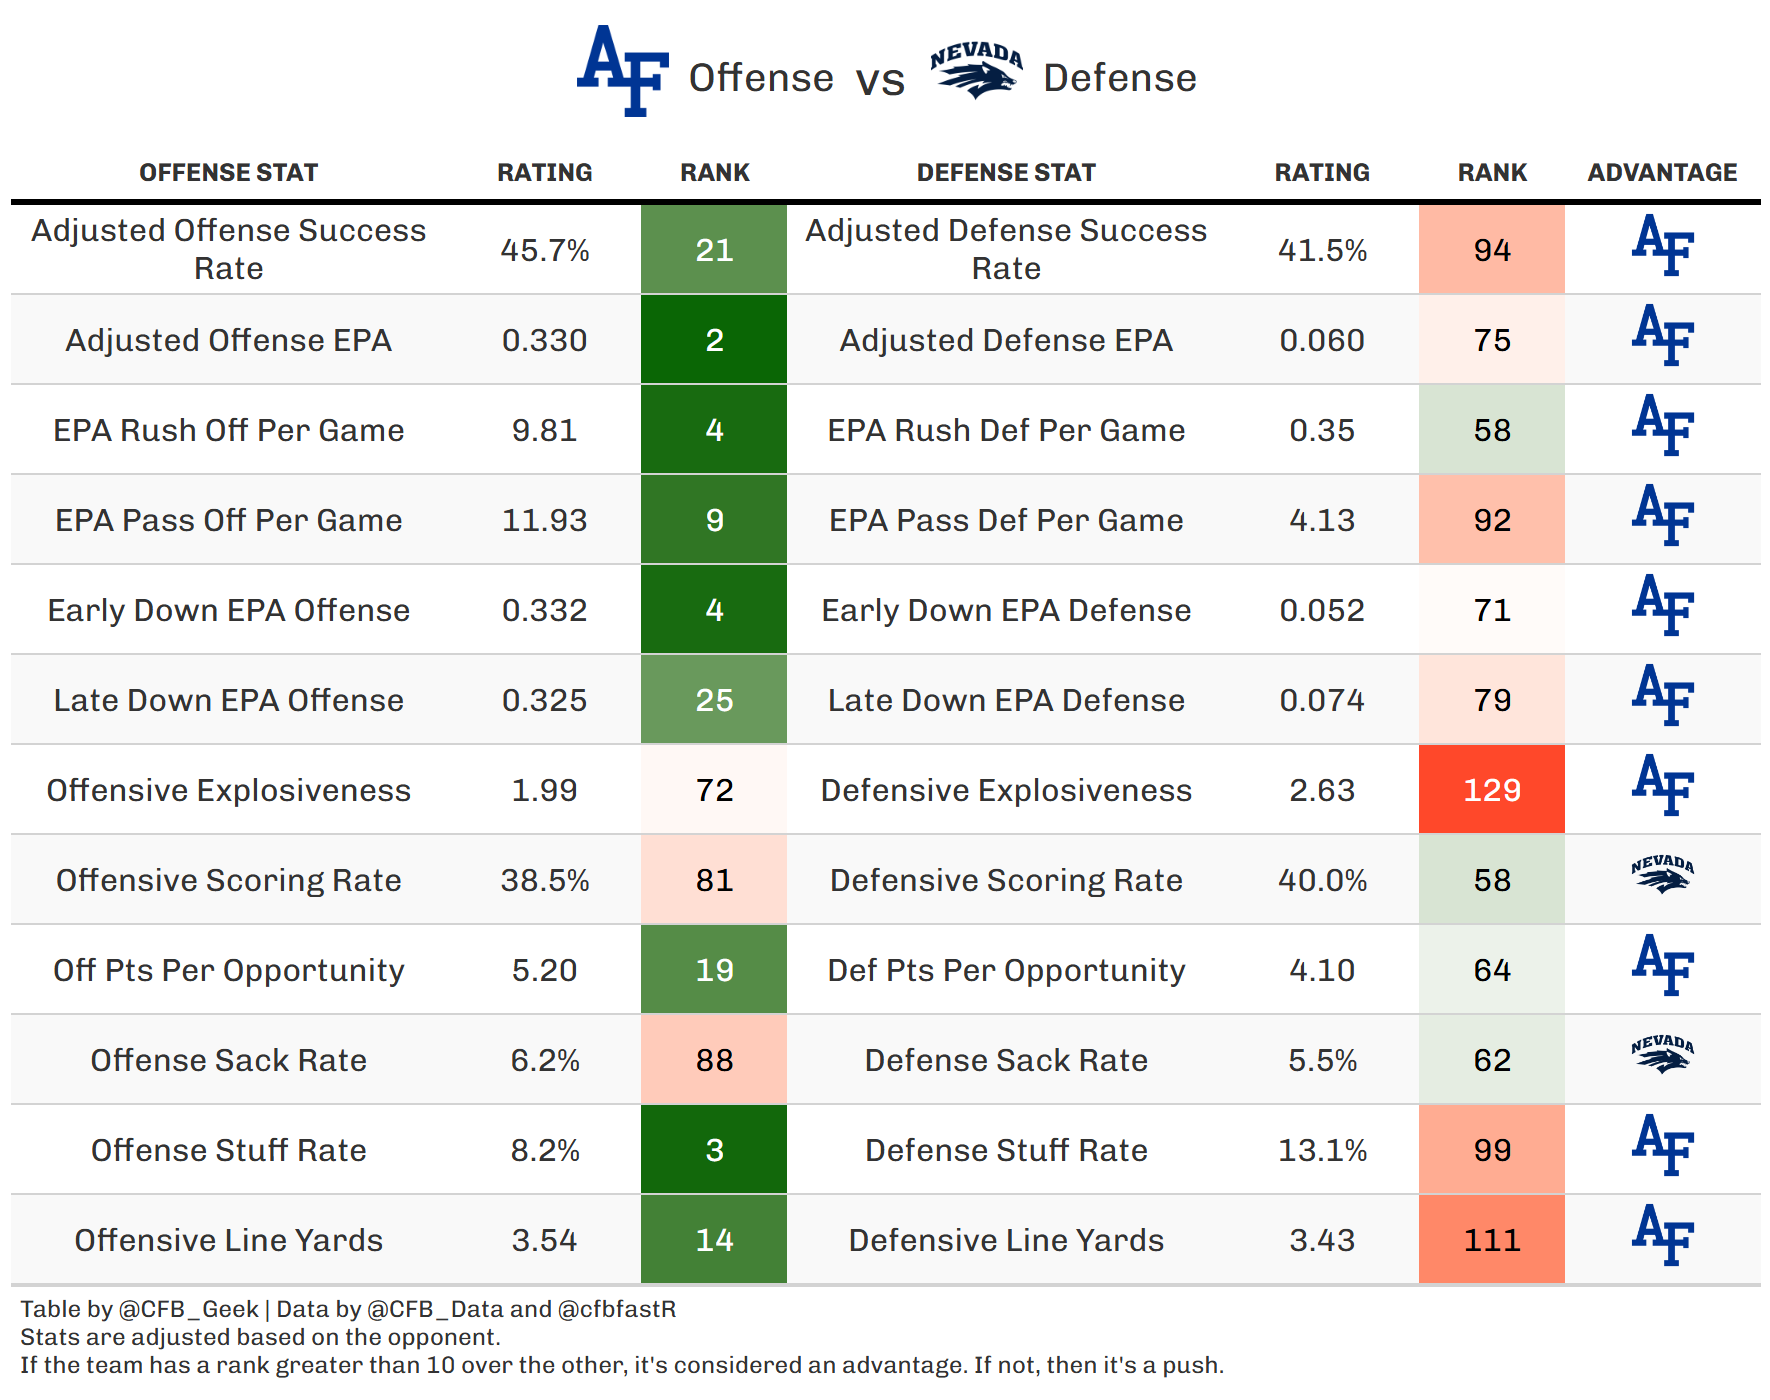Click the ADVANTAGE column header
1770x1400 pixels.
(1662, 173)
